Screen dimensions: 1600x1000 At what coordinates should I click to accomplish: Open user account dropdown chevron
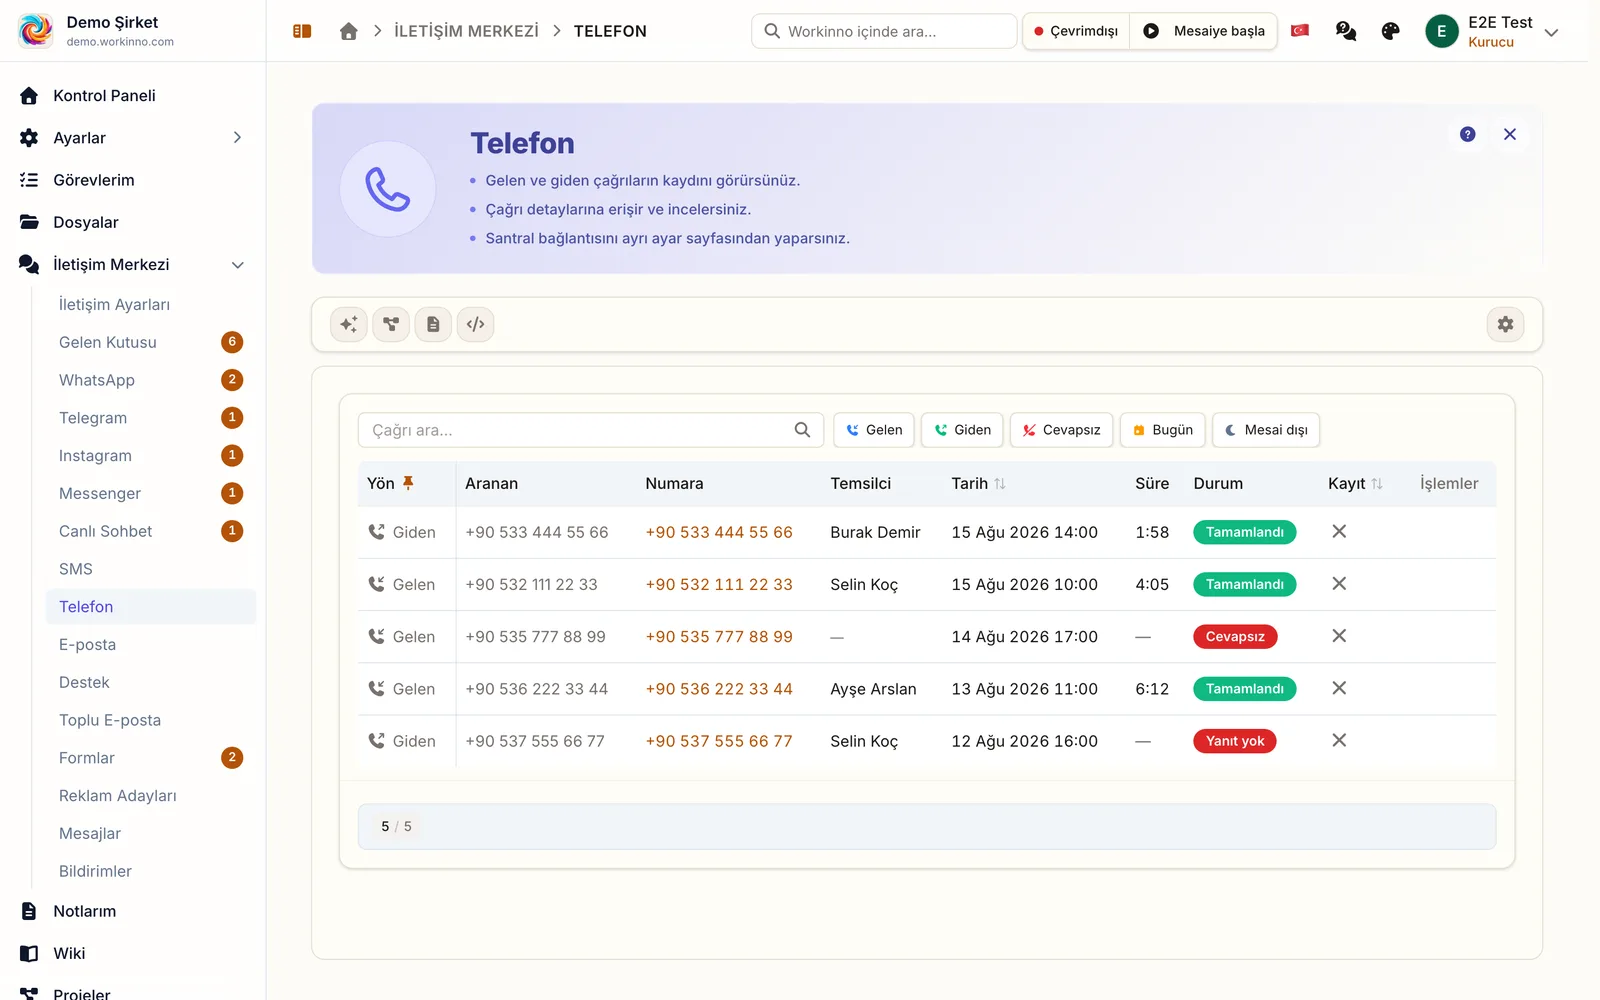pos(1551,33)
